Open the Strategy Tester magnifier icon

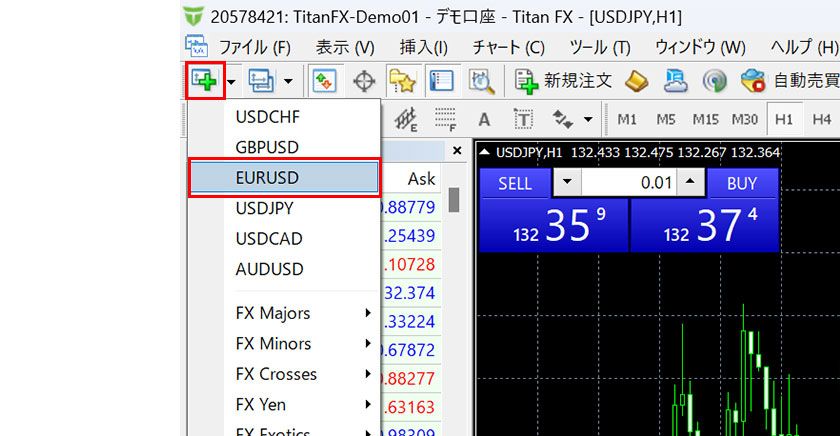pos(482,81)
